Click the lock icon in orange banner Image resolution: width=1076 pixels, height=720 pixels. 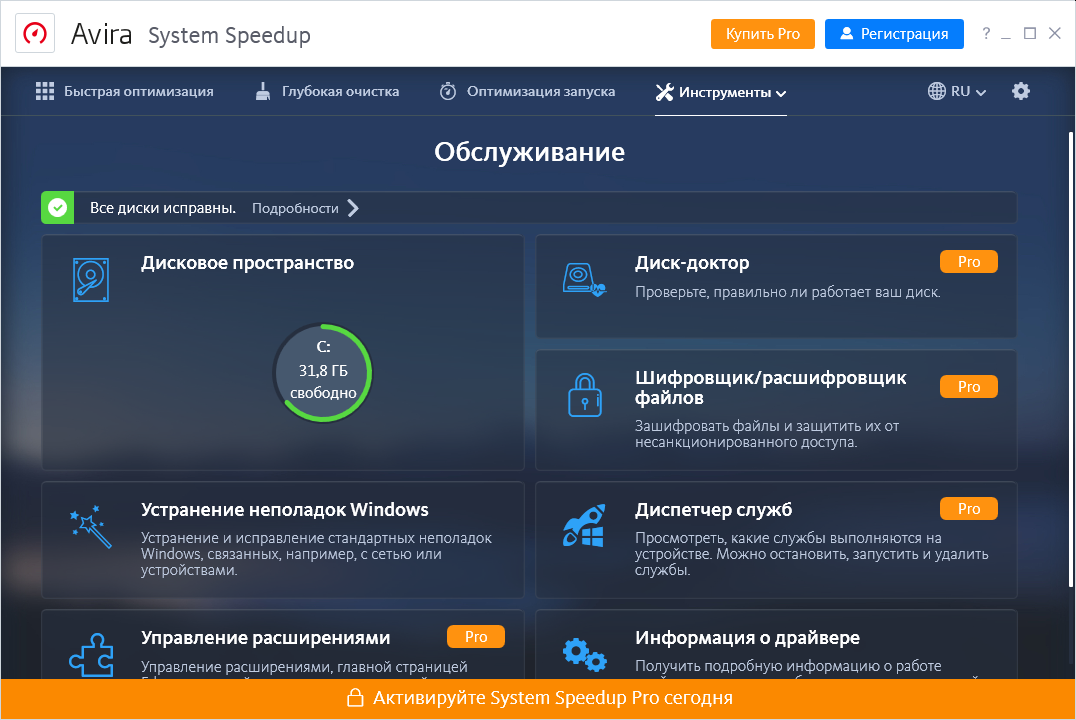355,697
